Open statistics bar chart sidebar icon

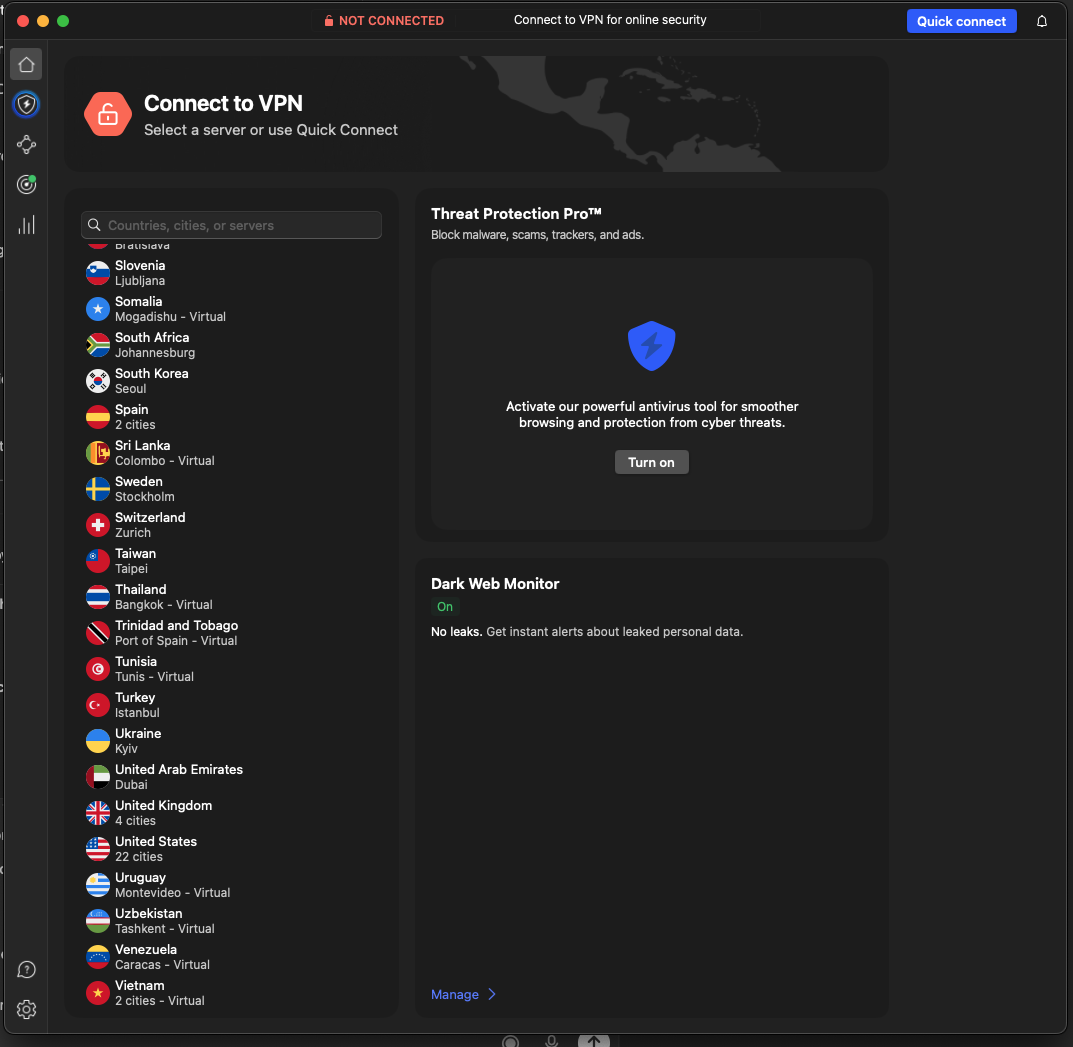[27, 225]
